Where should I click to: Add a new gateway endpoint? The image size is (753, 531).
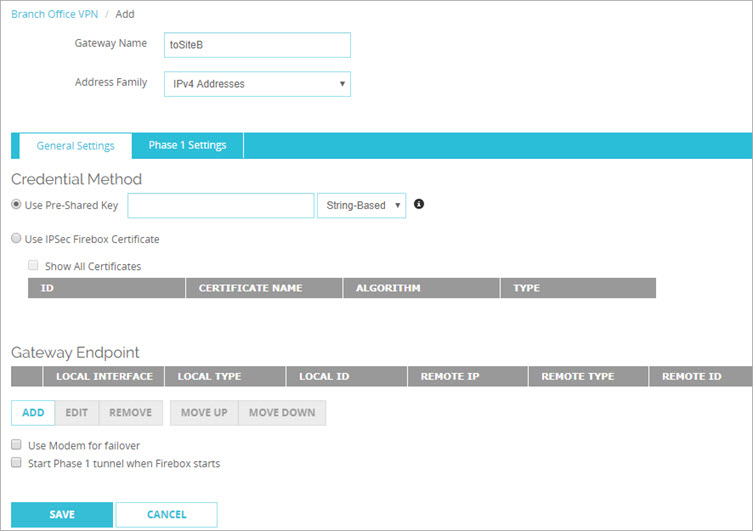33,412
